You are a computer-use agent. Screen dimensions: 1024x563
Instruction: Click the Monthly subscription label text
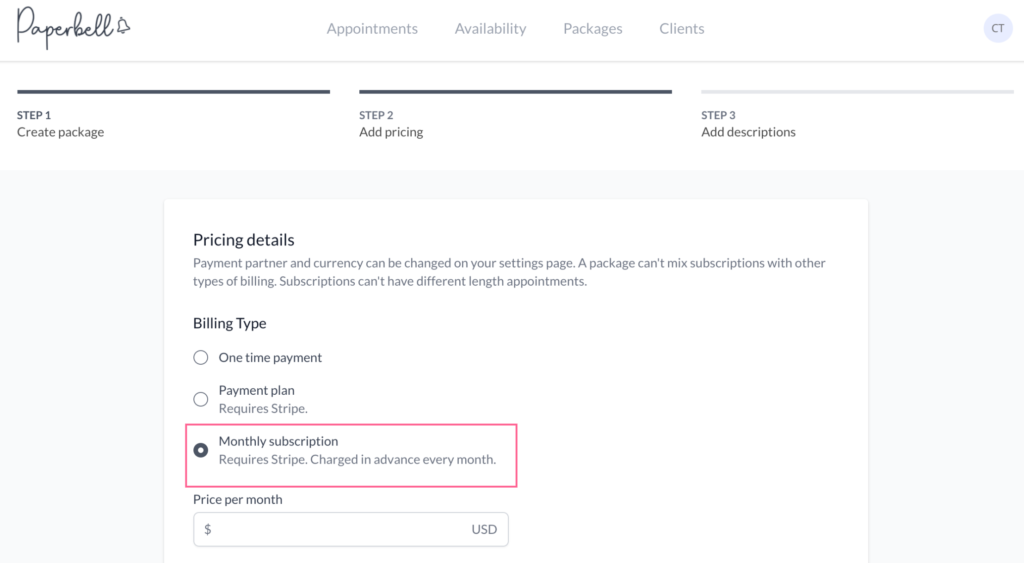pyautogui.click(x=278, y=441)
